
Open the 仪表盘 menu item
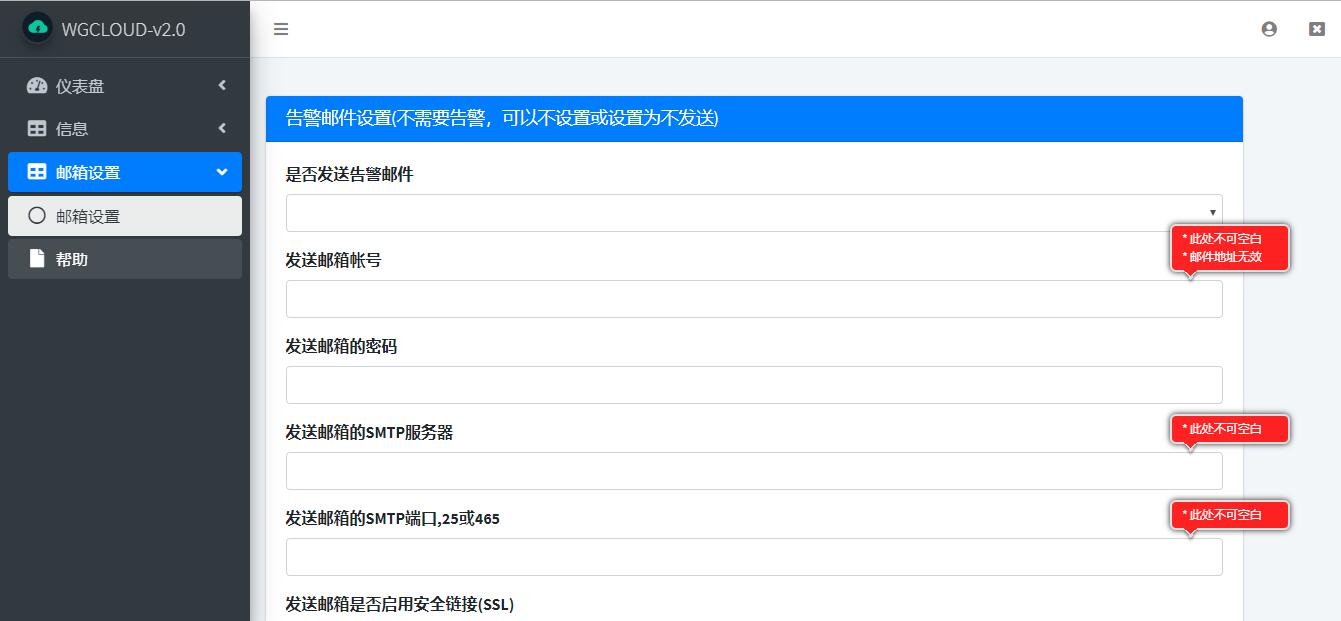click(x=125, y=86)
